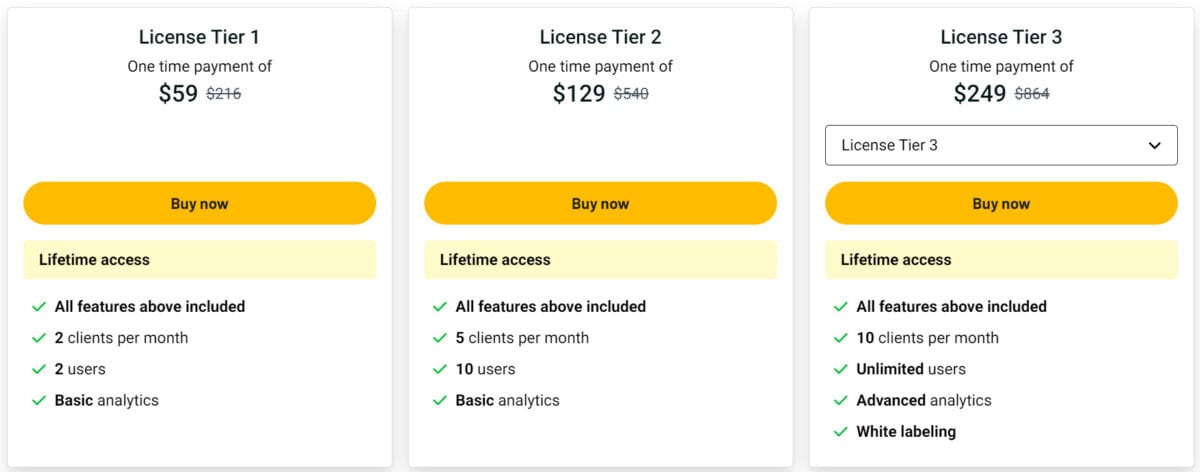The width and height of the screenshot is (1200, 472).
Task: Click the License Tier 2 heading
Action: pos(600,37)
